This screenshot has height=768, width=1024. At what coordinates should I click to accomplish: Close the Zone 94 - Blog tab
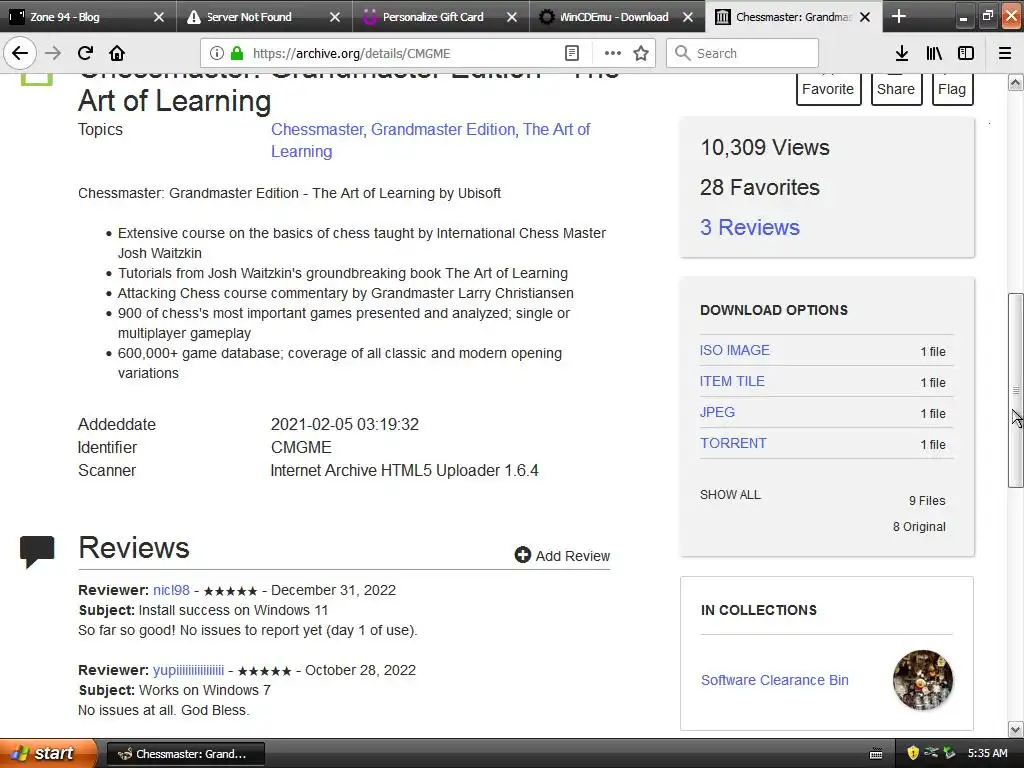[159, 17]
